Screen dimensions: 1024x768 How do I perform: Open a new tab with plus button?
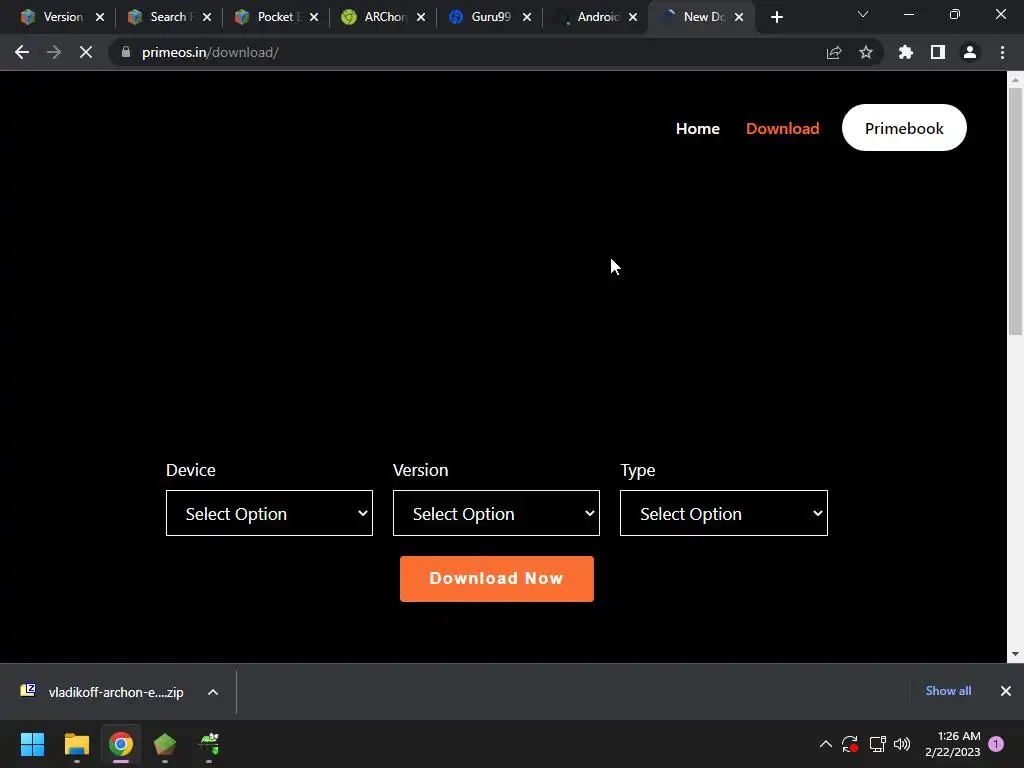point(776,17)
